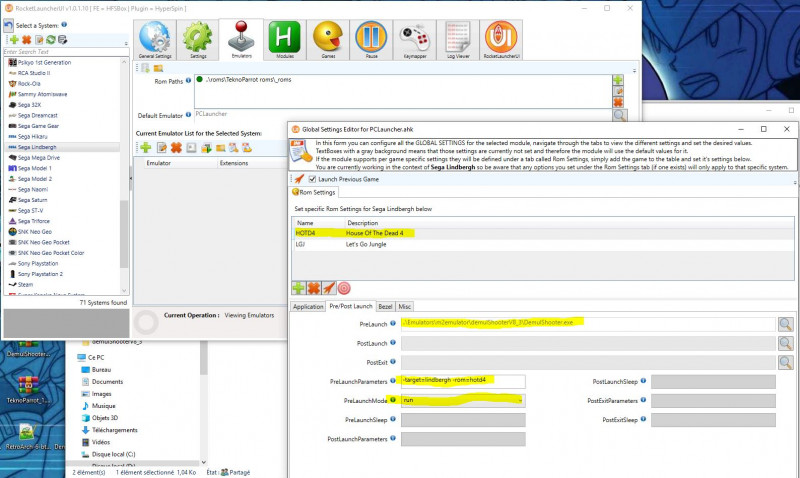800x478 pixels.
Task: Select Sega Naomi in systems list
Action: pos(33,189)
